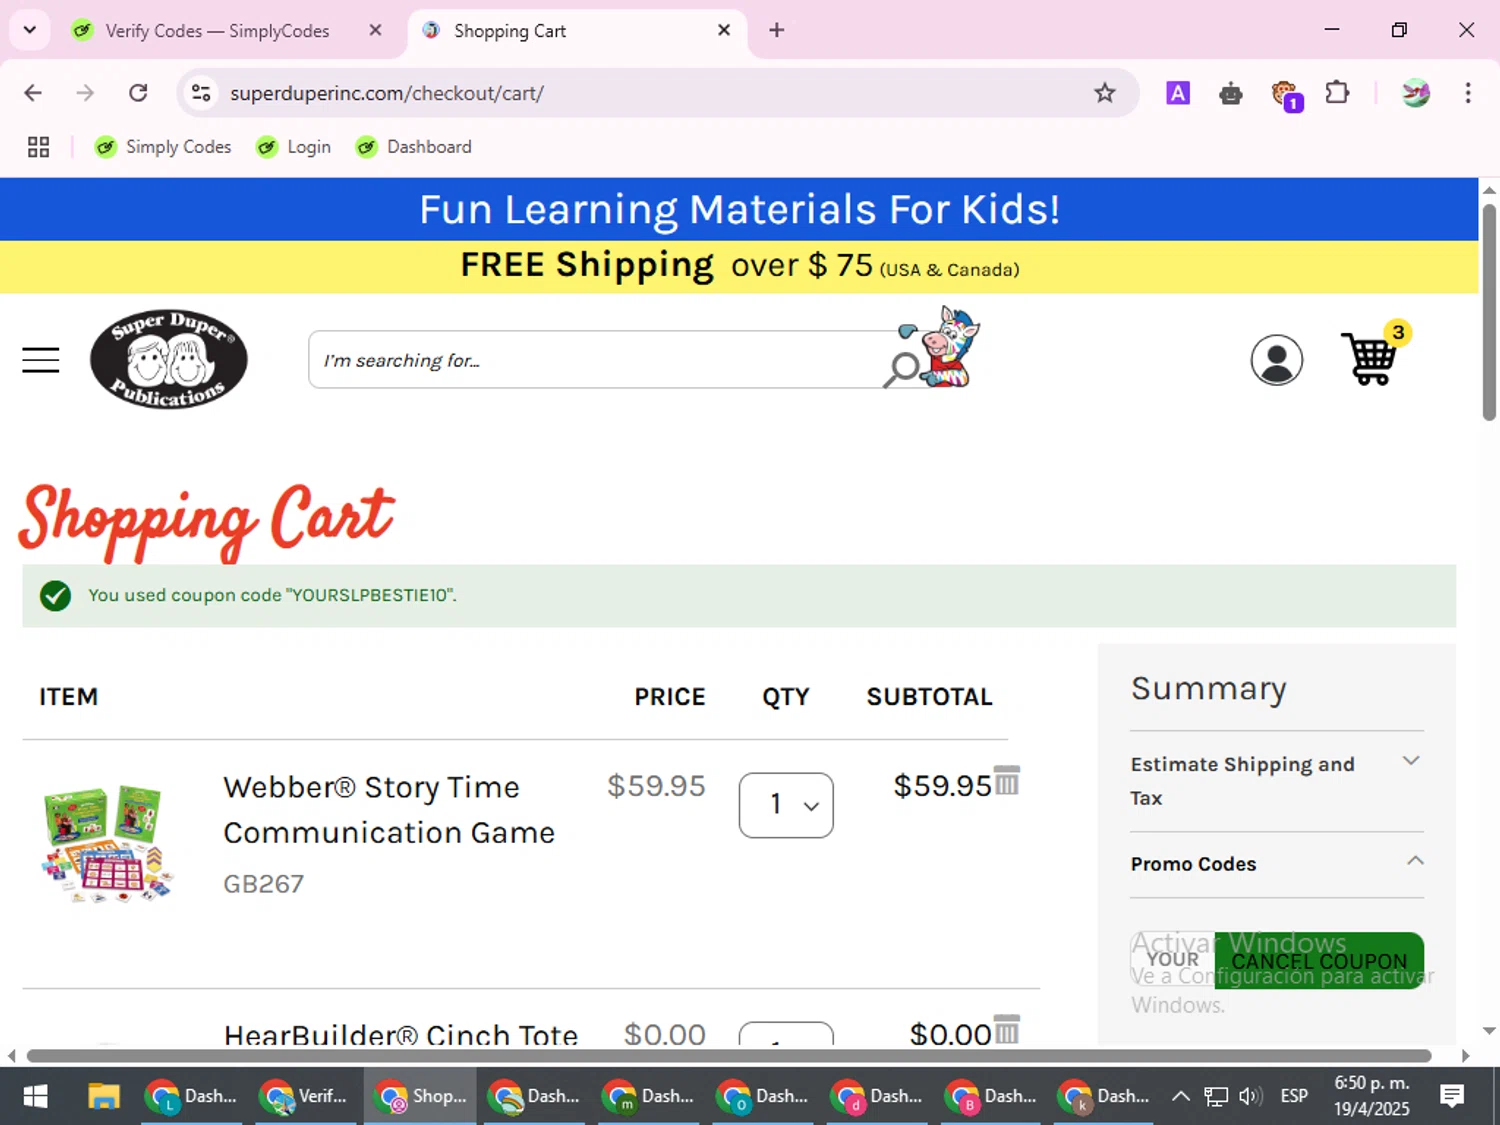Open the Chrome profile avatar
Image resolution: width=1500 pixels, height=1125 pixels.
click(x=1415, y=93)
